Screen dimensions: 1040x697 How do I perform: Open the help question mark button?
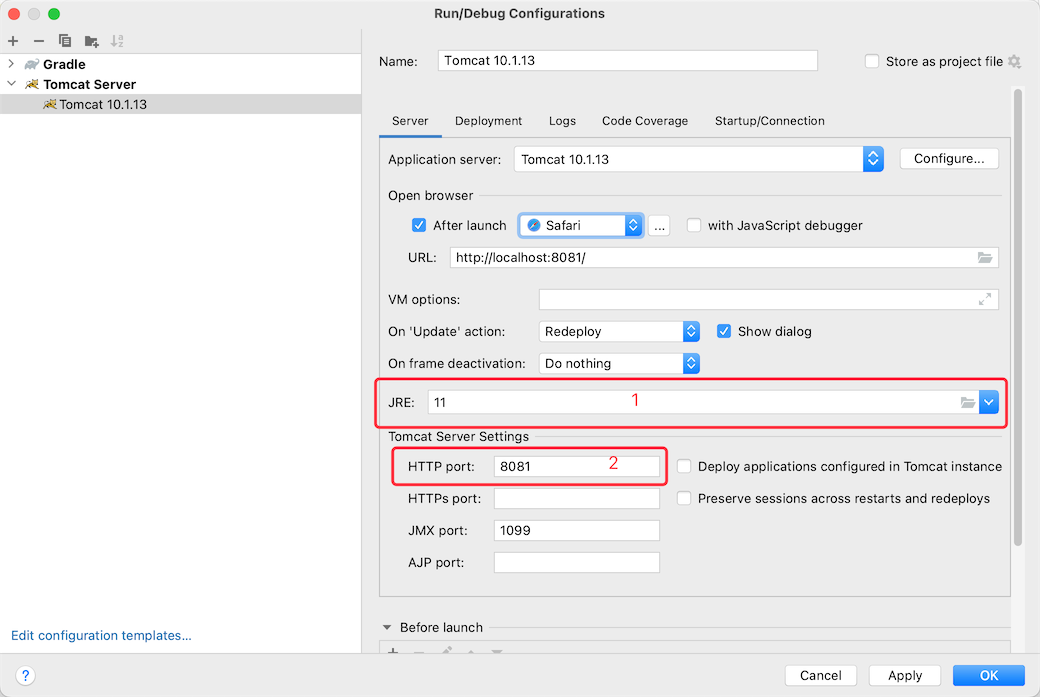tap(27, 675)
